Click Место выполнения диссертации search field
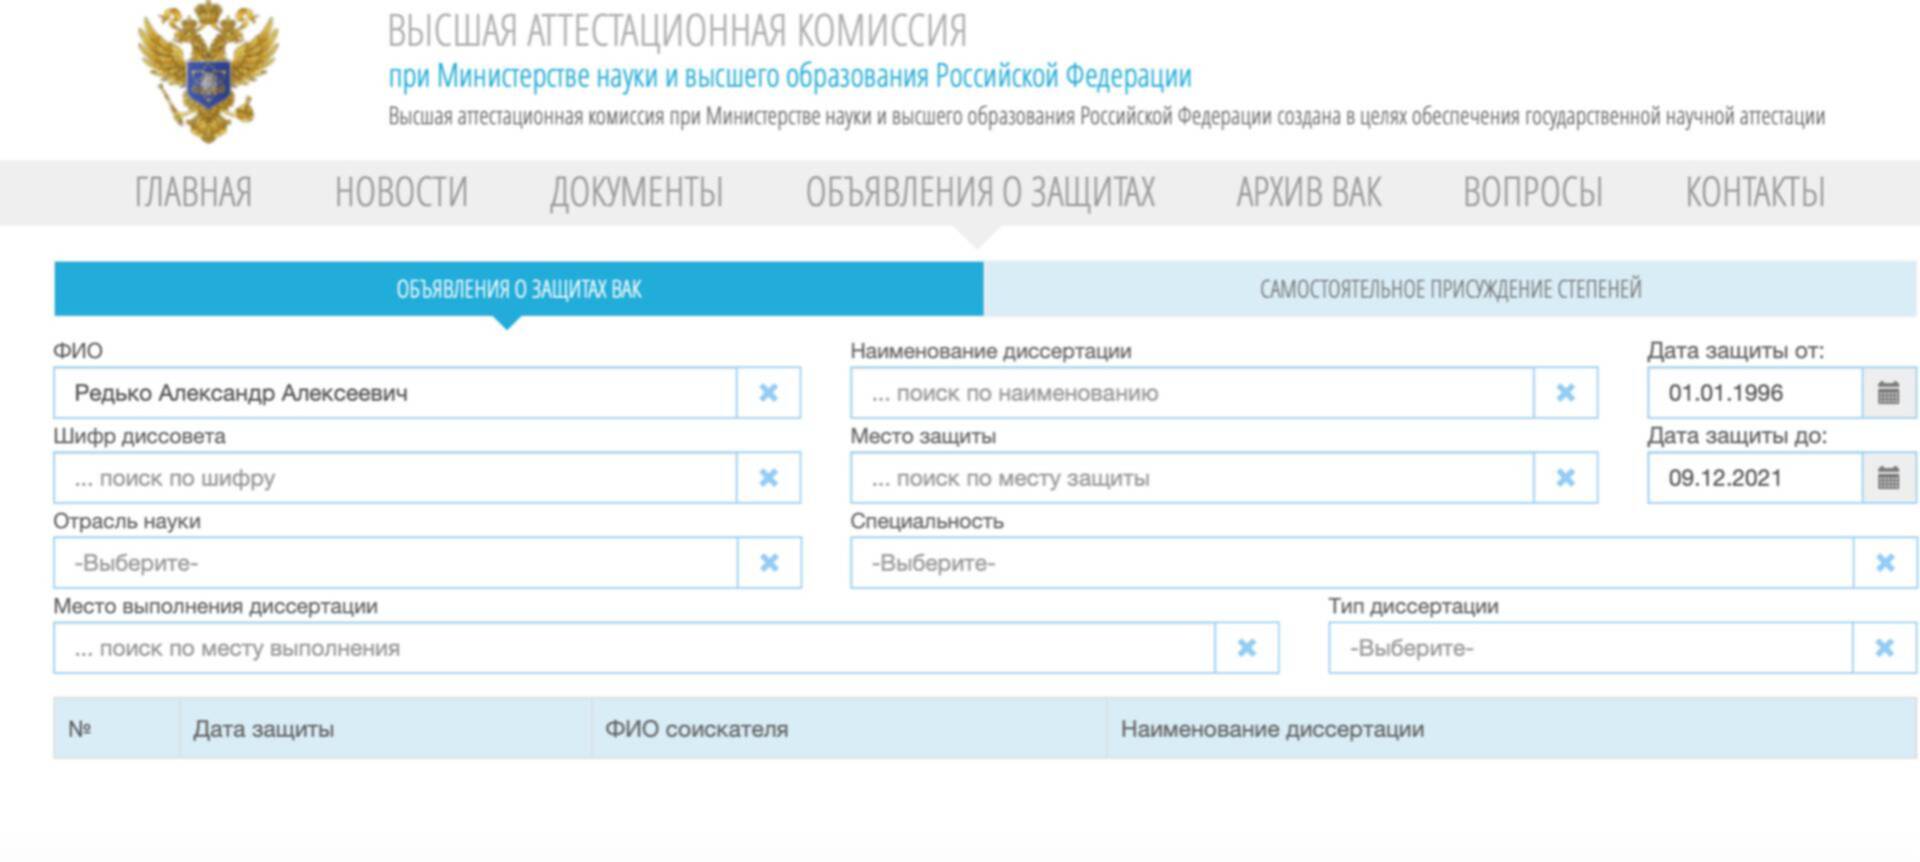Viewport: 1920px width, 862px height. (x=635, y=648)
